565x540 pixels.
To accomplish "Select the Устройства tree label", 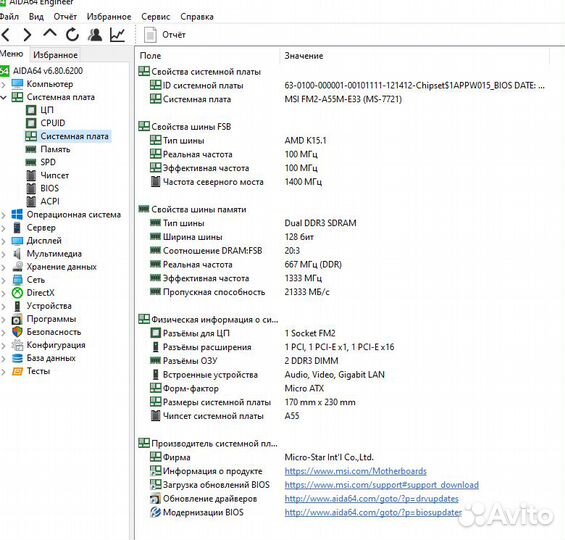I will coord(49,306).
